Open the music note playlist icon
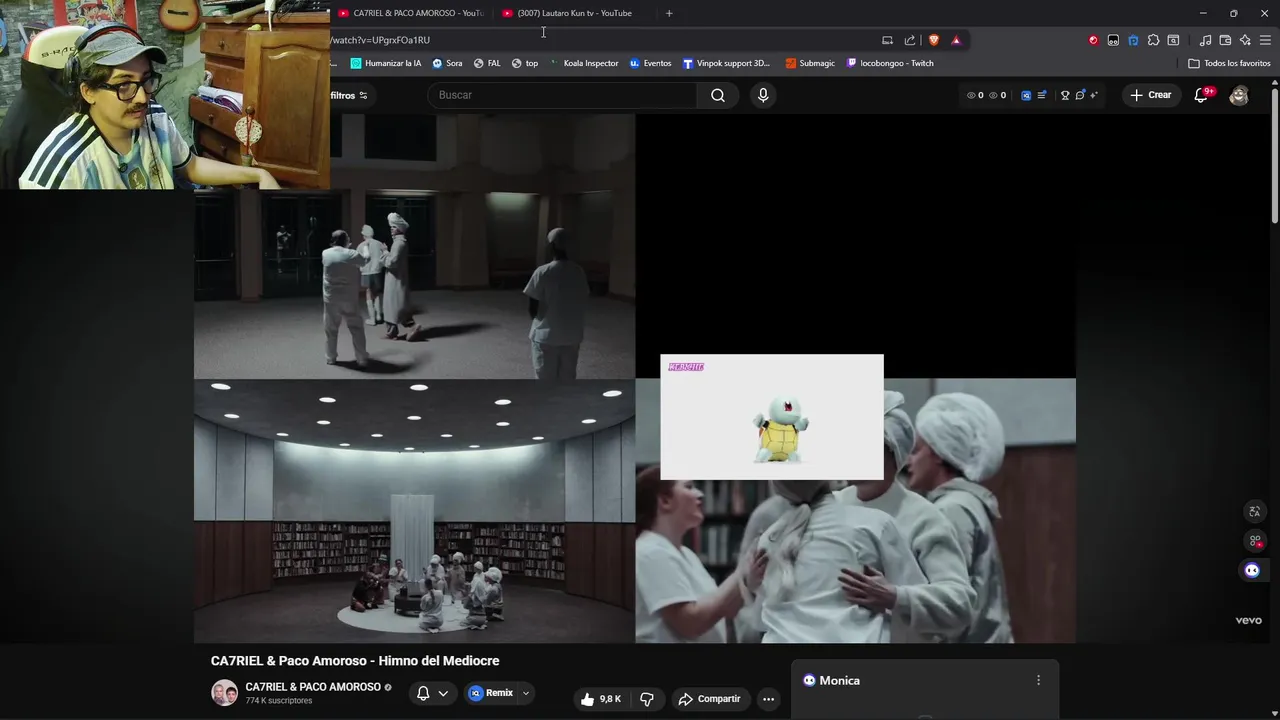 pos(1205,40)
